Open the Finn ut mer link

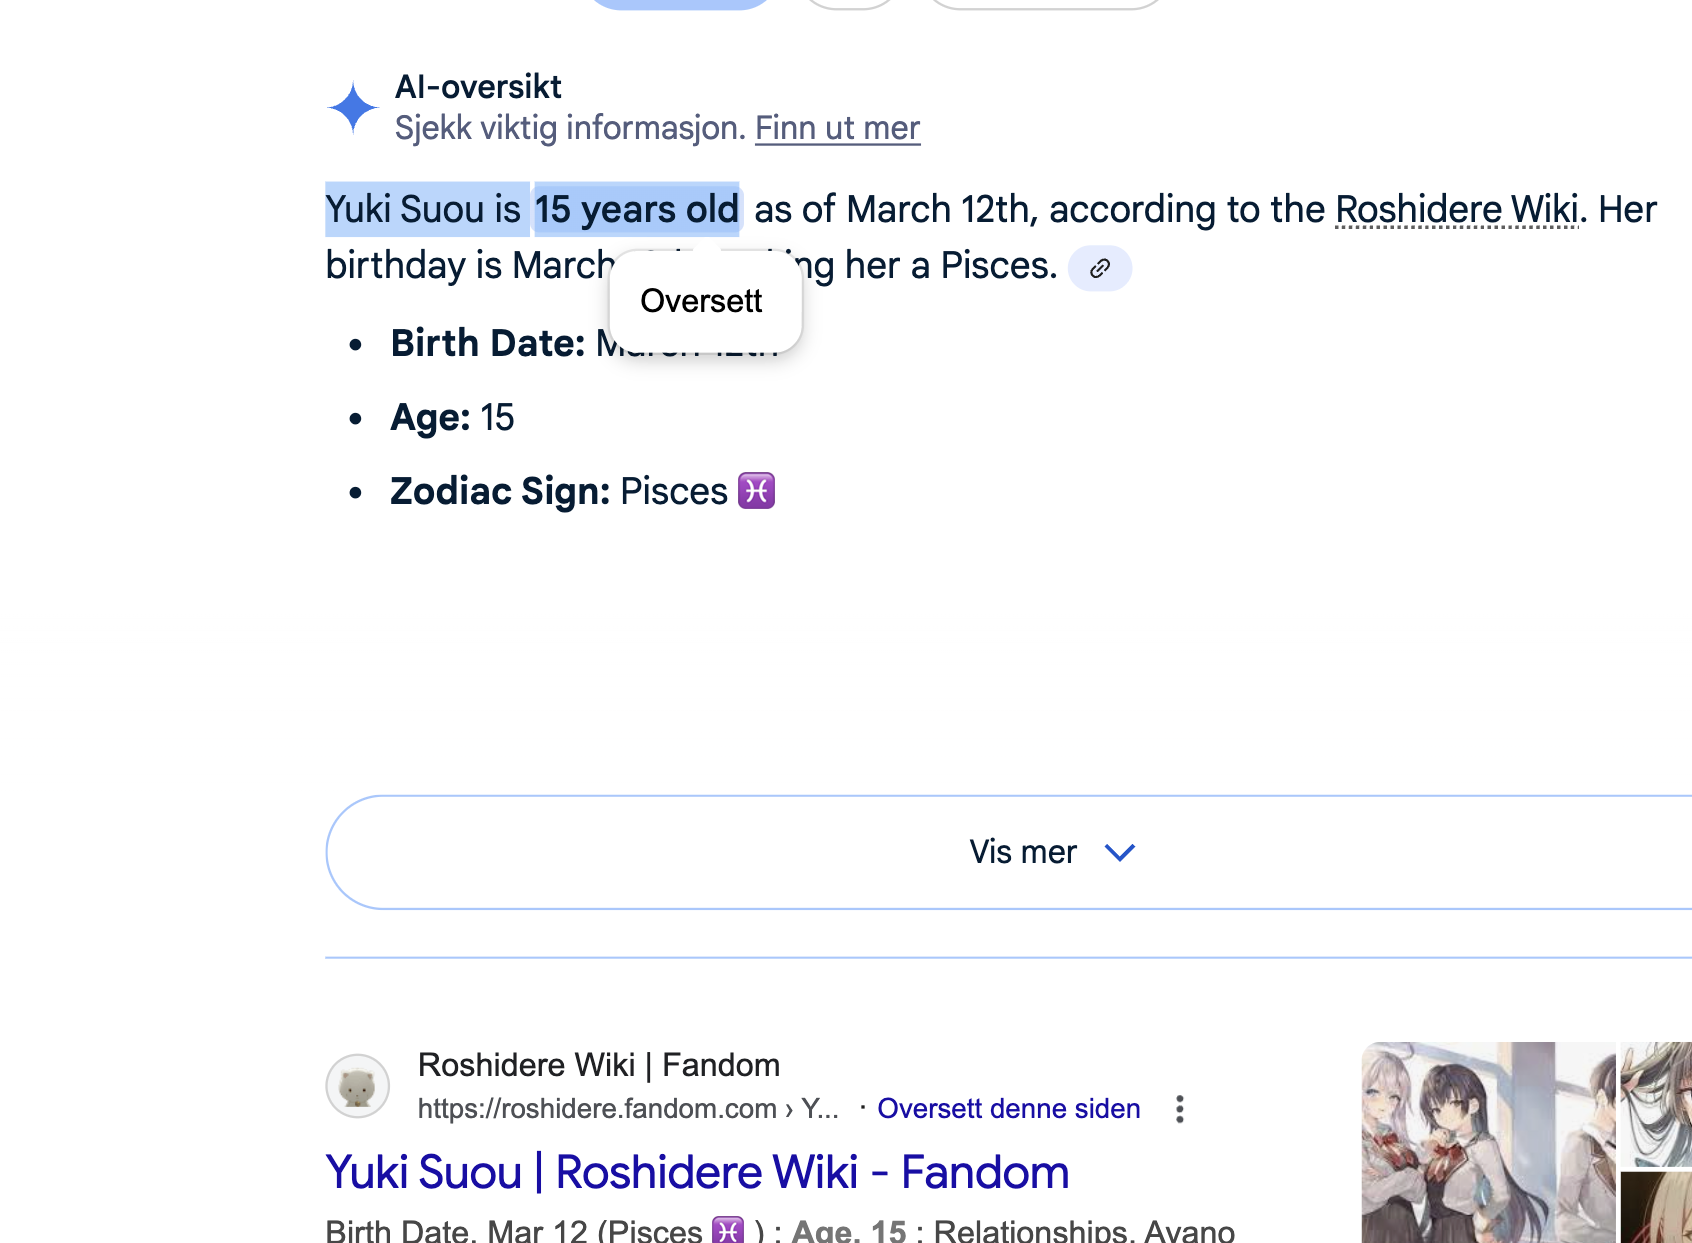(837, 128)
